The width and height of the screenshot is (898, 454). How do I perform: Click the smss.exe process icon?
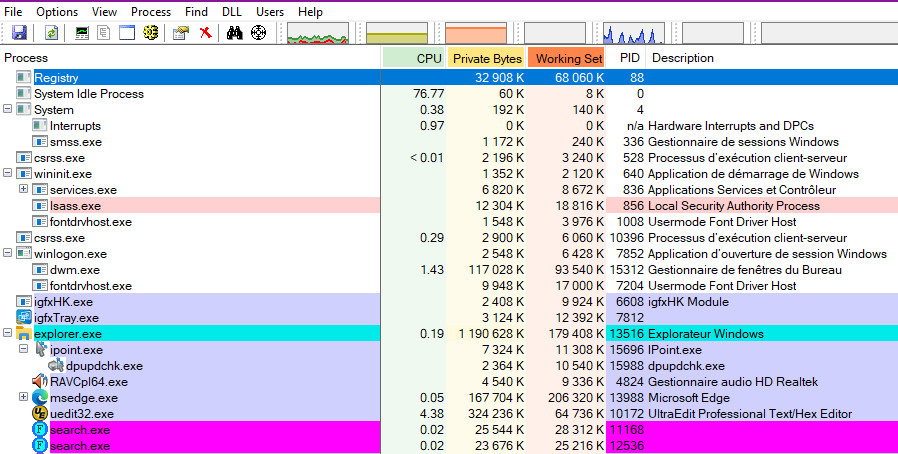[40, 141]
